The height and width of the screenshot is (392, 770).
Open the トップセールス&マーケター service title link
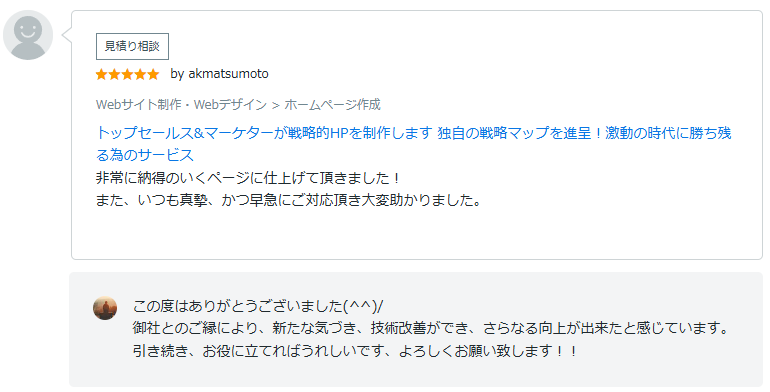tap(413, 133)
